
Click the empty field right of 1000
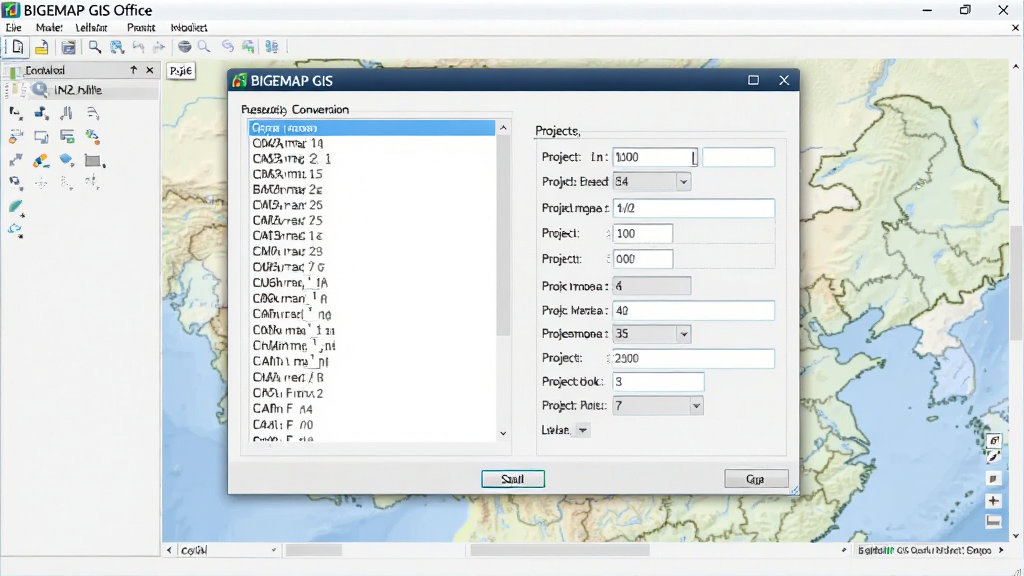click(739, 157)
